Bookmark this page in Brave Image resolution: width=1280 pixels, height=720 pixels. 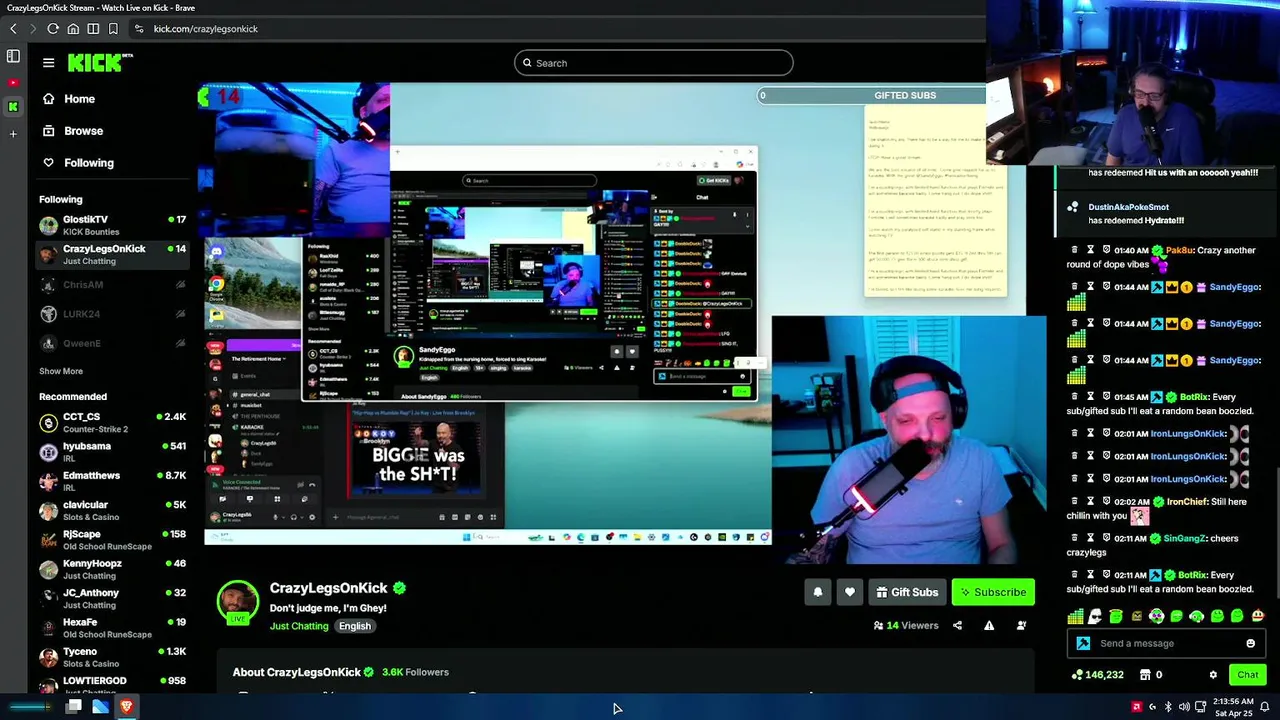(113, 29)
